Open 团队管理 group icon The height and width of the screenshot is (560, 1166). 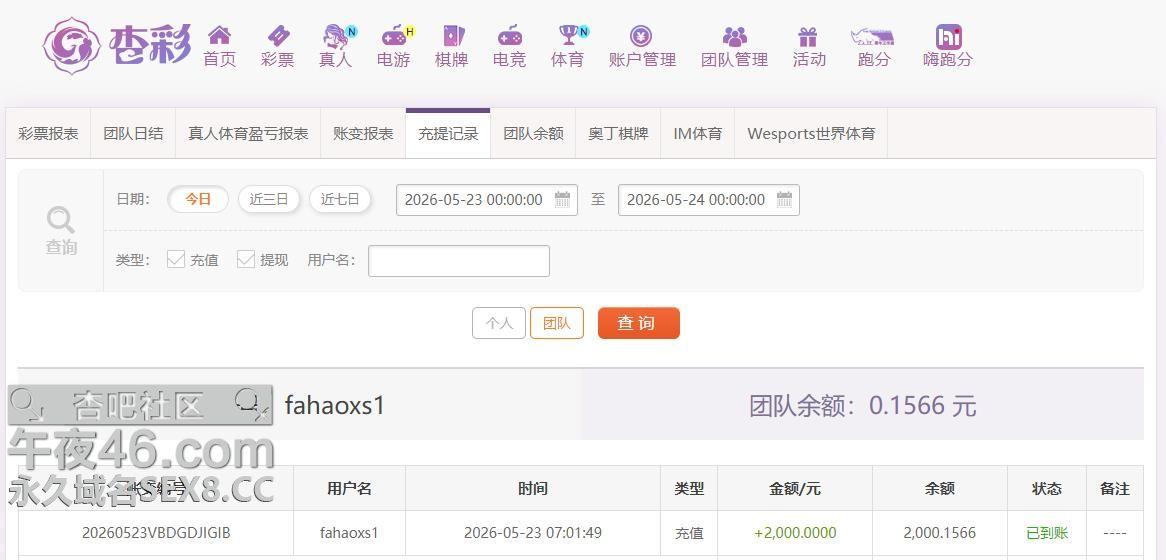point(734,36)
